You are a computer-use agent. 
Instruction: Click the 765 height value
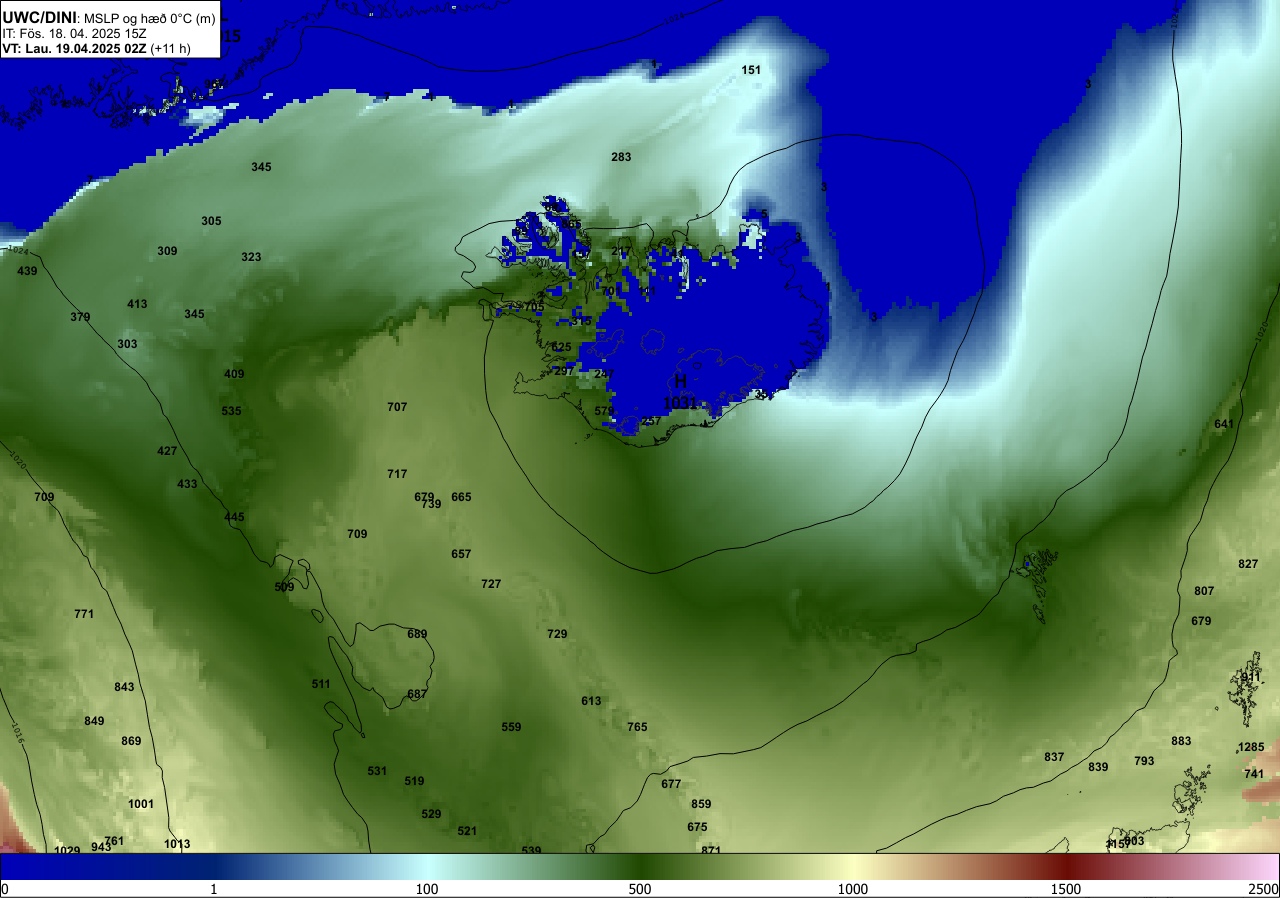click(637, 727)
